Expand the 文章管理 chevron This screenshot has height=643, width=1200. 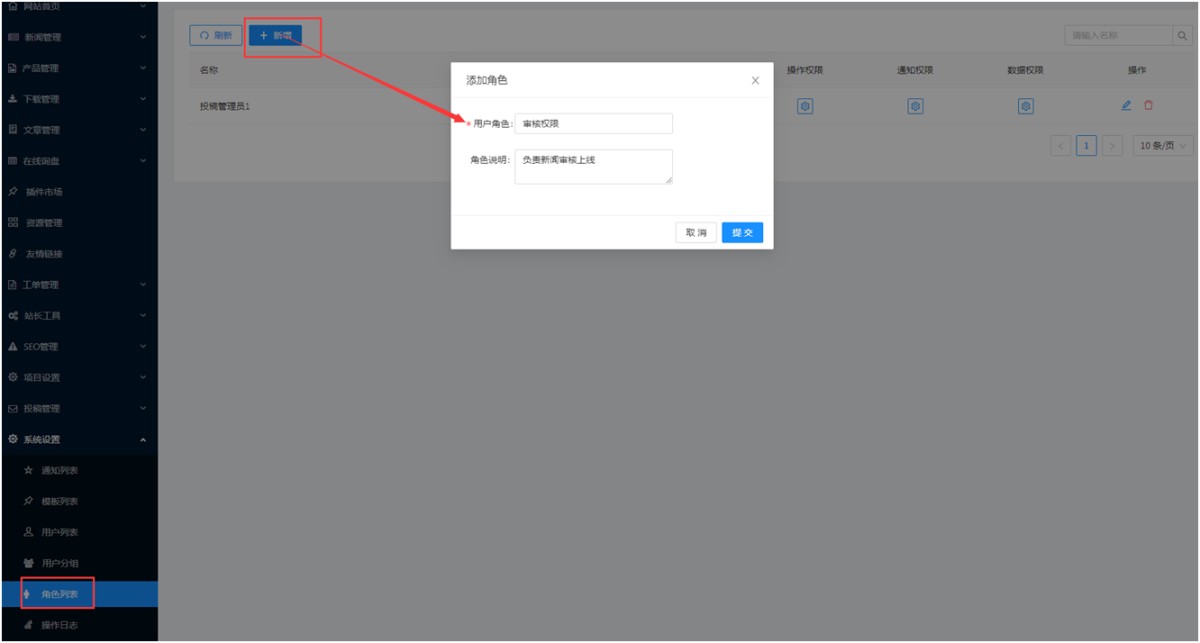pyautogui.click(x=143, y=130)
